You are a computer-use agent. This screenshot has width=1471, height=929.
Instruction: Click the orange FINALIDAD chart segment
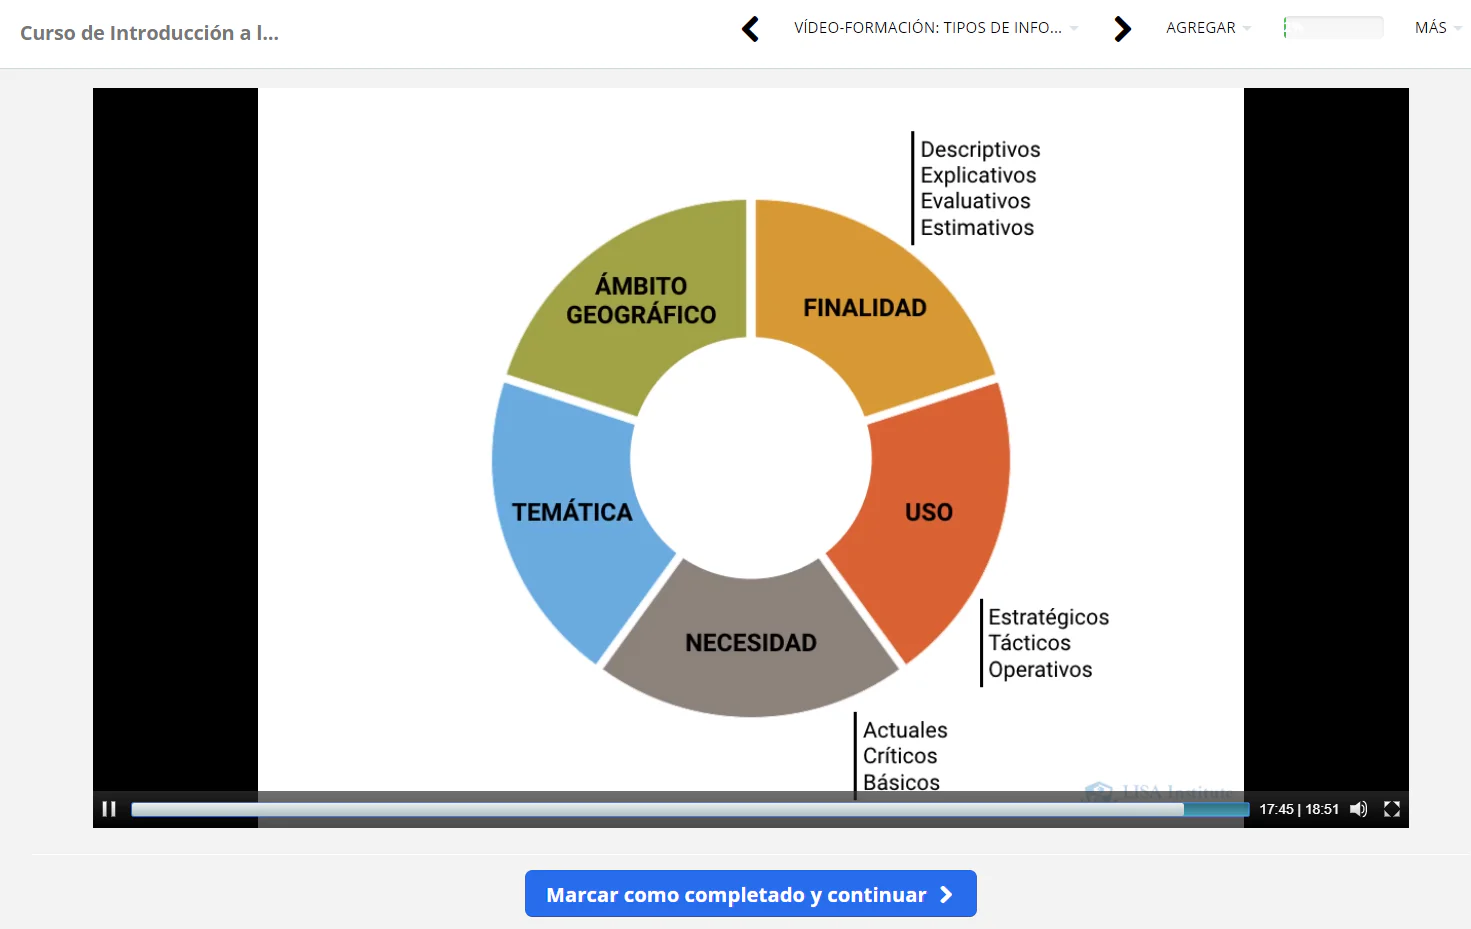pos(865,308)
